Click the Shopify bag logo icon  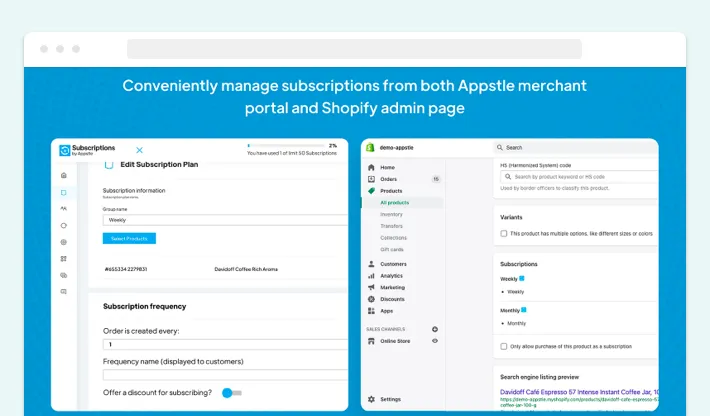(370, 148)
